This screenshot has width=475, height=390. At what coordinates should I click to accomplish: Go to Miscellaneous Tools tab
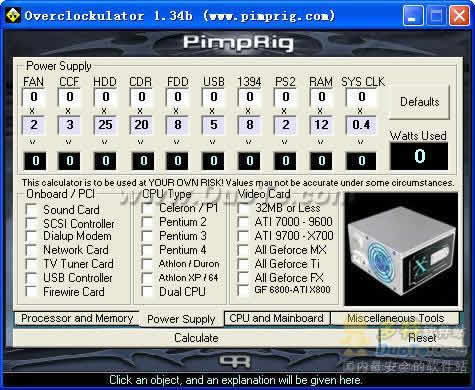tap(395, 318)
